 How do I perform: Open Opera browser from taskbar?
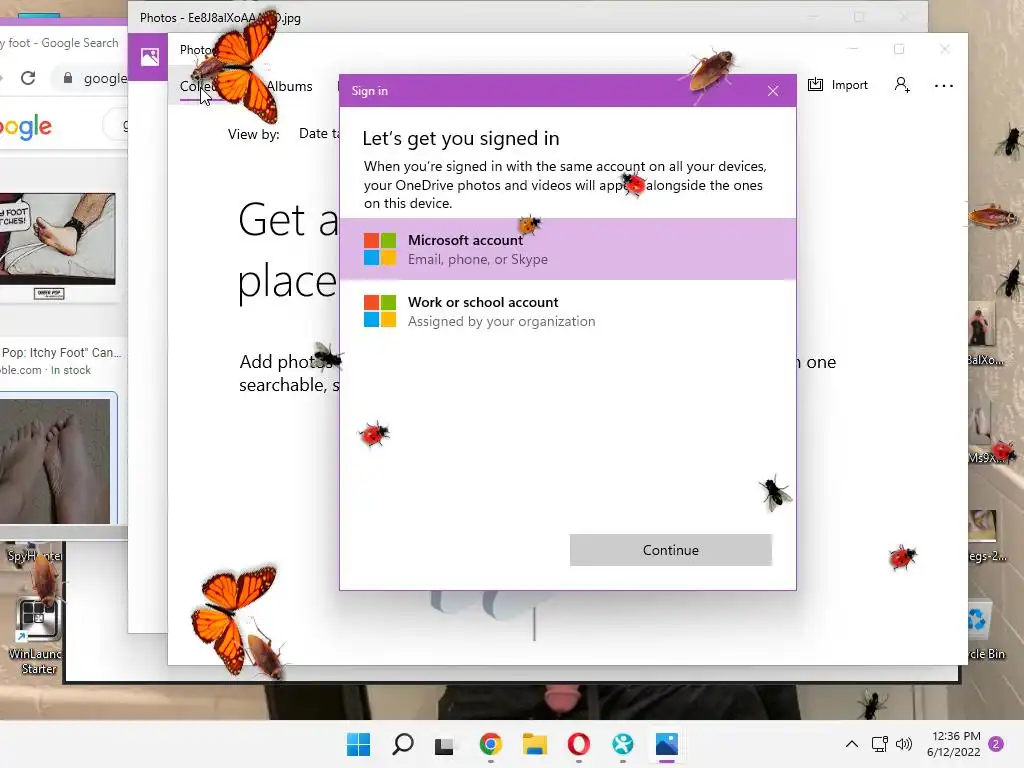click(579, 744)
